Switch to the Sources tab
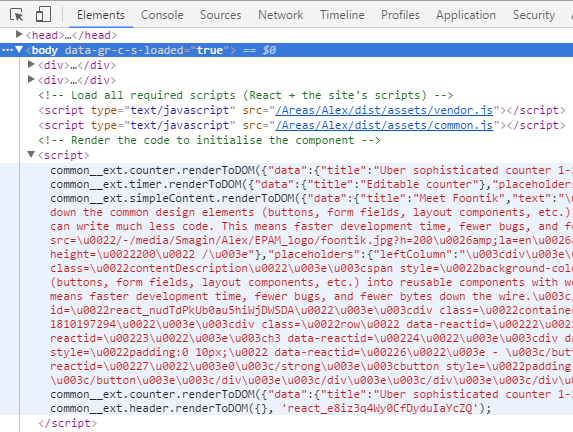573x432 pixels. pos(220,15)
